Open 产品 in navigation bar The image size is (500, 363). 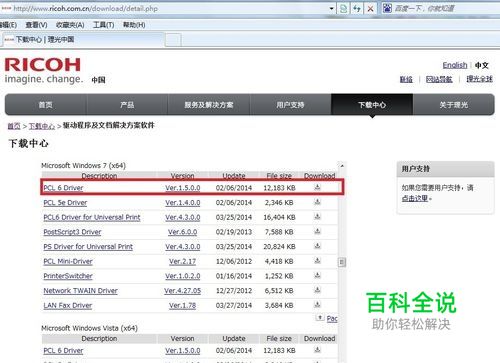coord(127,105)
